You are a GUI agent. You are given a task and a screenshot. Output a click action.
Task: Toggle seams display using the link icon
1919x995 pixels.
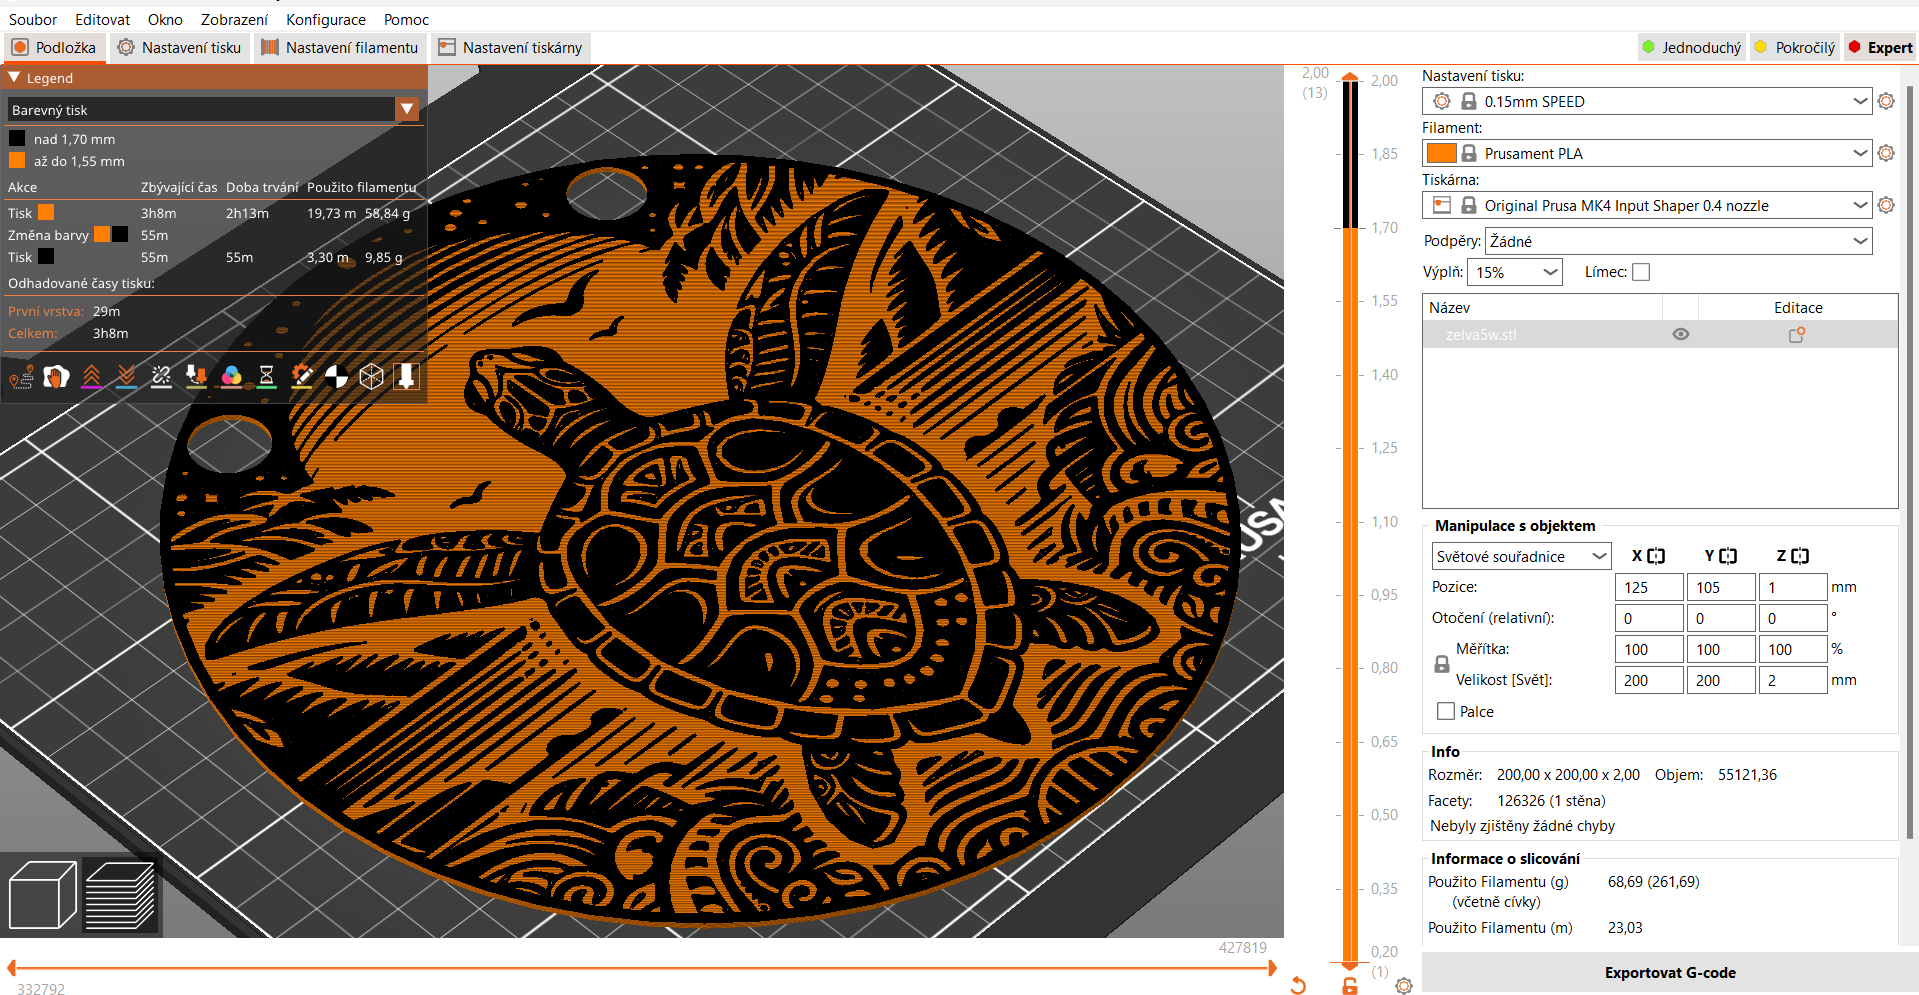coord(161,377)
